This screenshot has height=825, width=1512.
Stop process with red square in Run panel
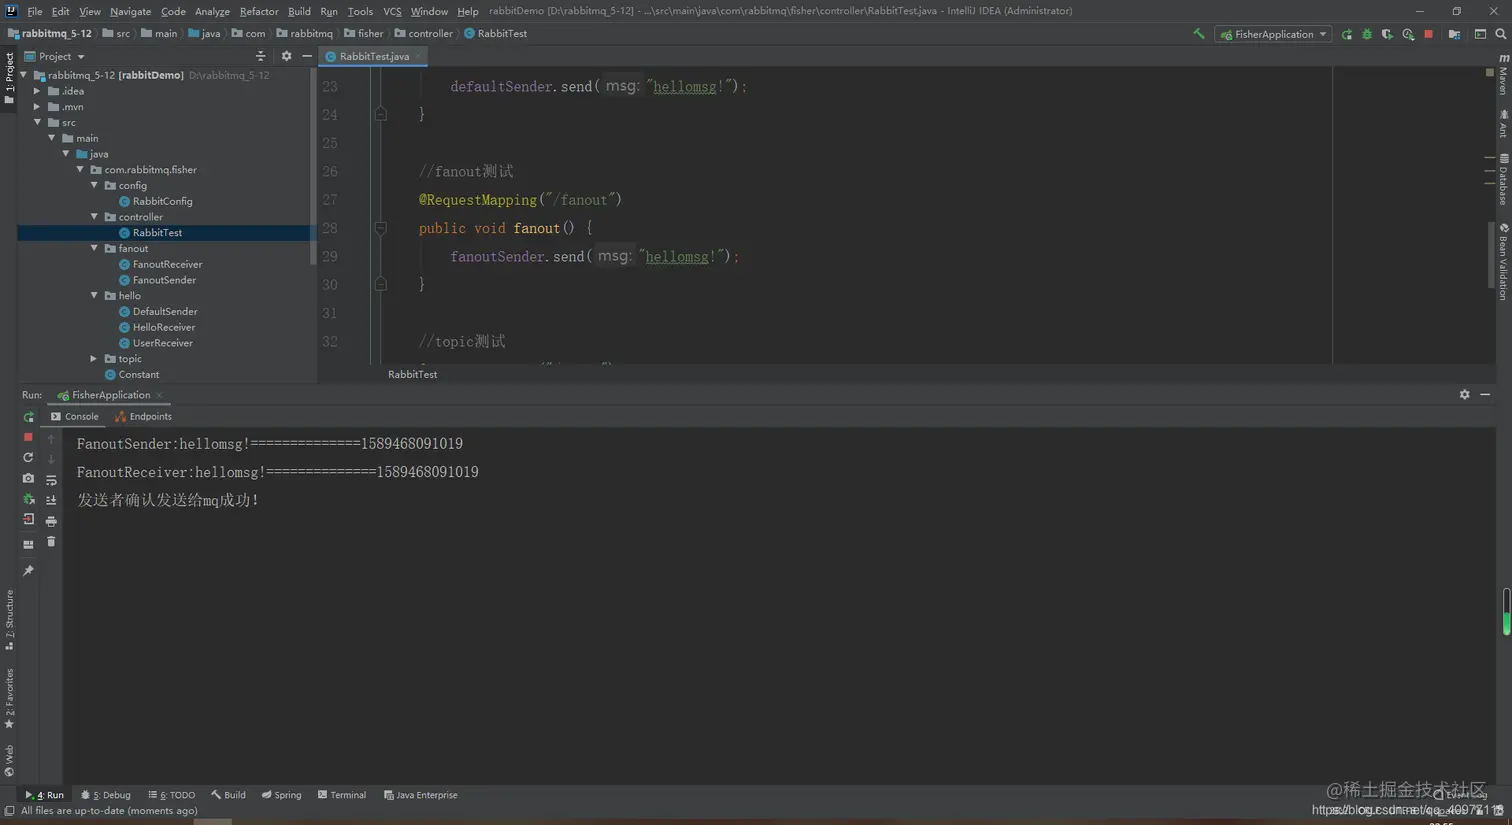(28, 437)
